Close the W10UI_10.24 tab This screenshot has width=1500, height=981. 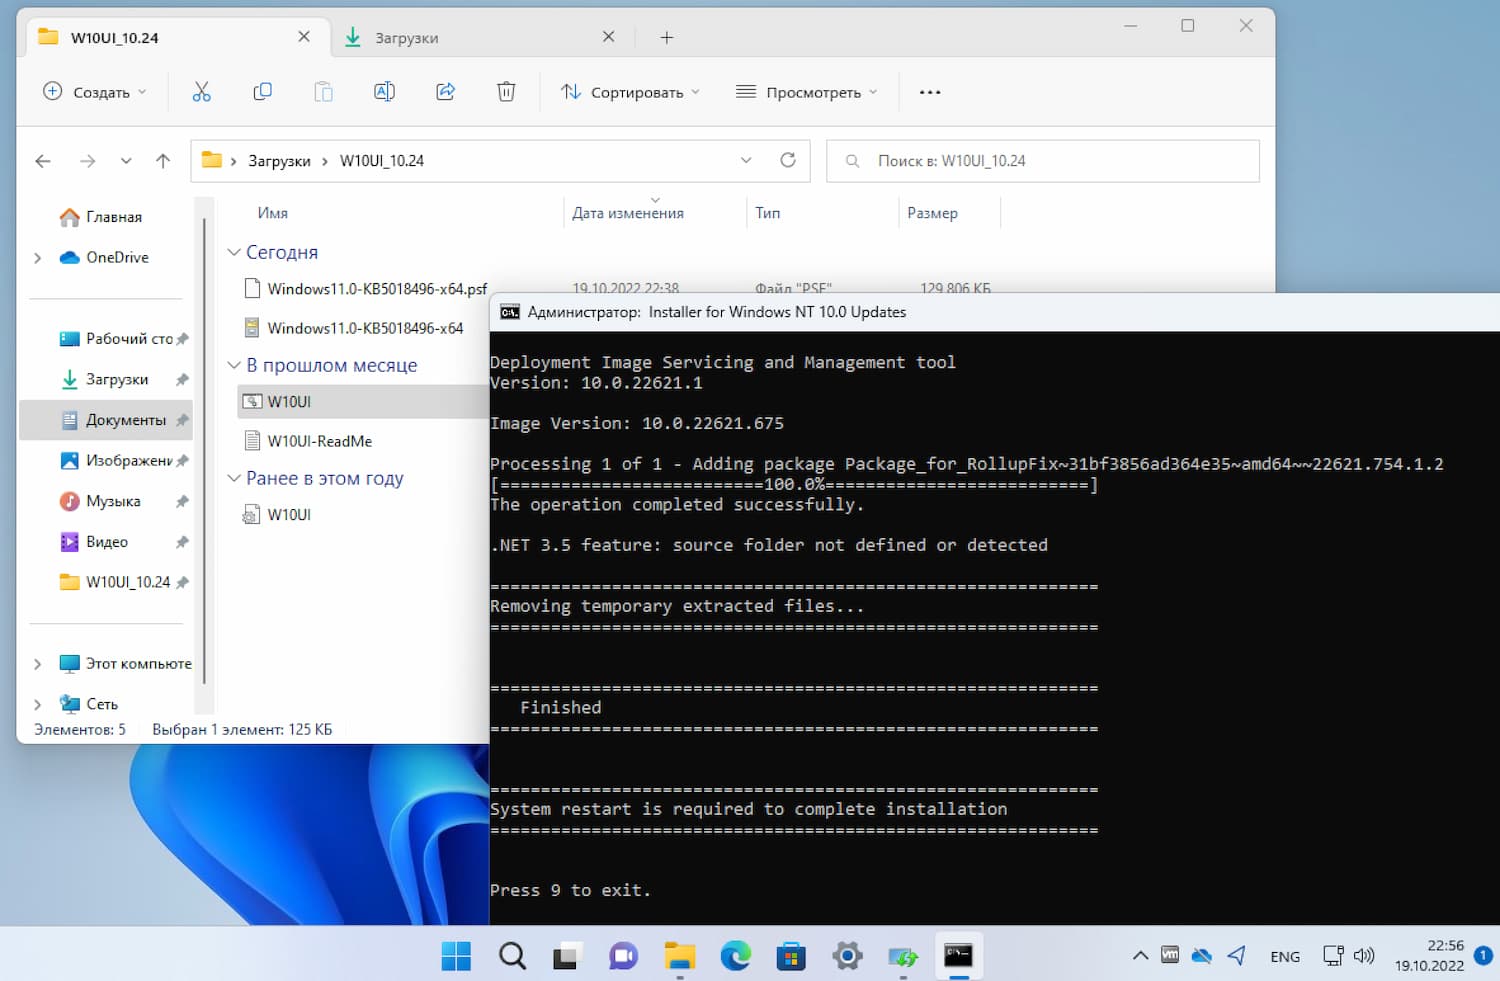click(304, 36)
